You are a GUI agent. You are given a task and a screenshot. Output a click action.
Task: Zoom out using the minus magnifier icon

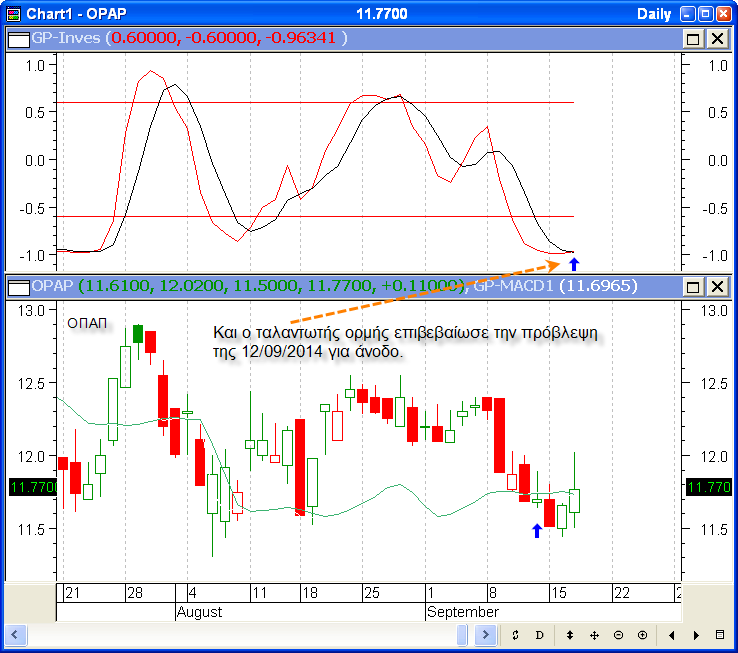coord(618,635)
